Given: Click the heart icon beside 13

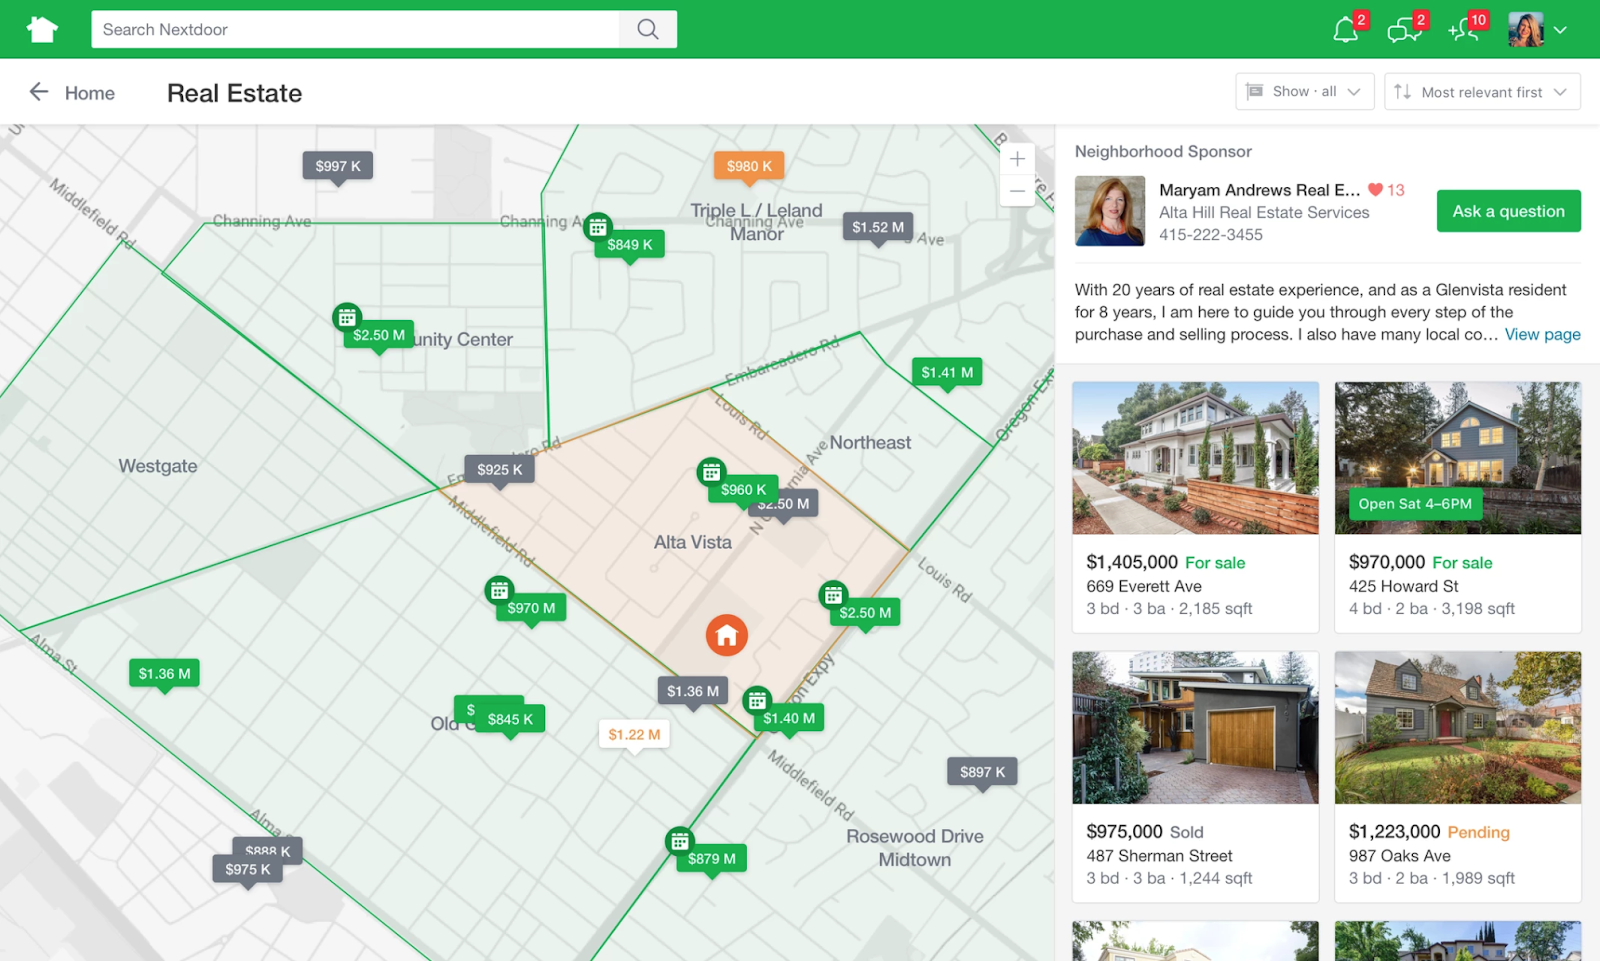Looking at the screenshot, I should click(x=1375, y=190).
